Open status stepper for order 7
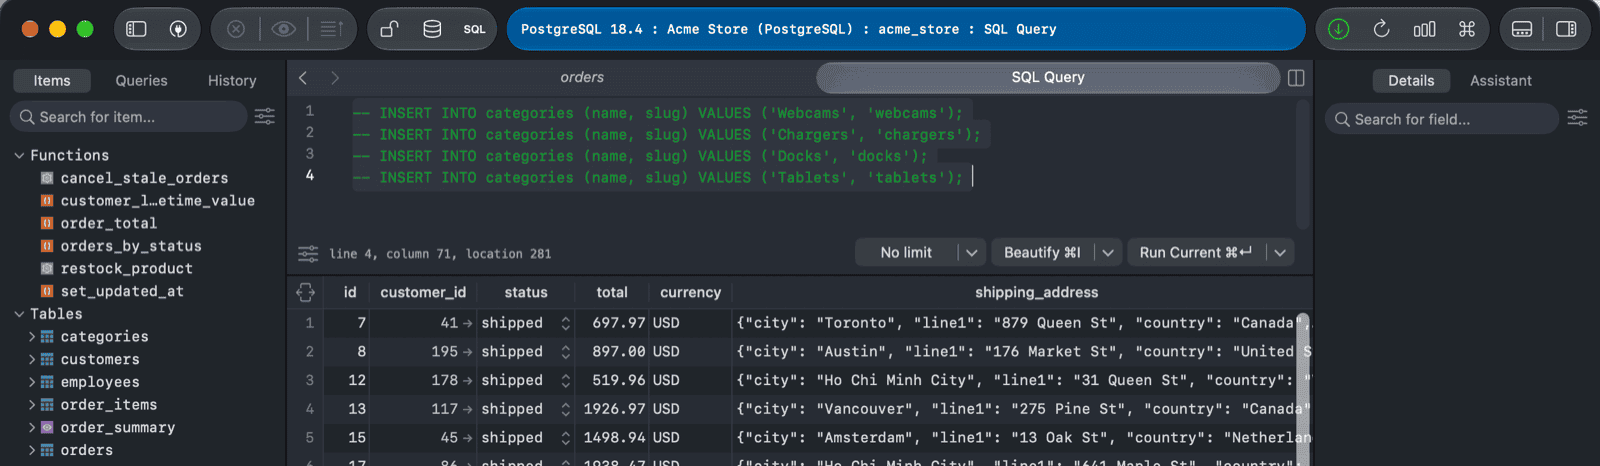Image resolution: width=1600 pixels, height=466 pixels. [565, 323]
